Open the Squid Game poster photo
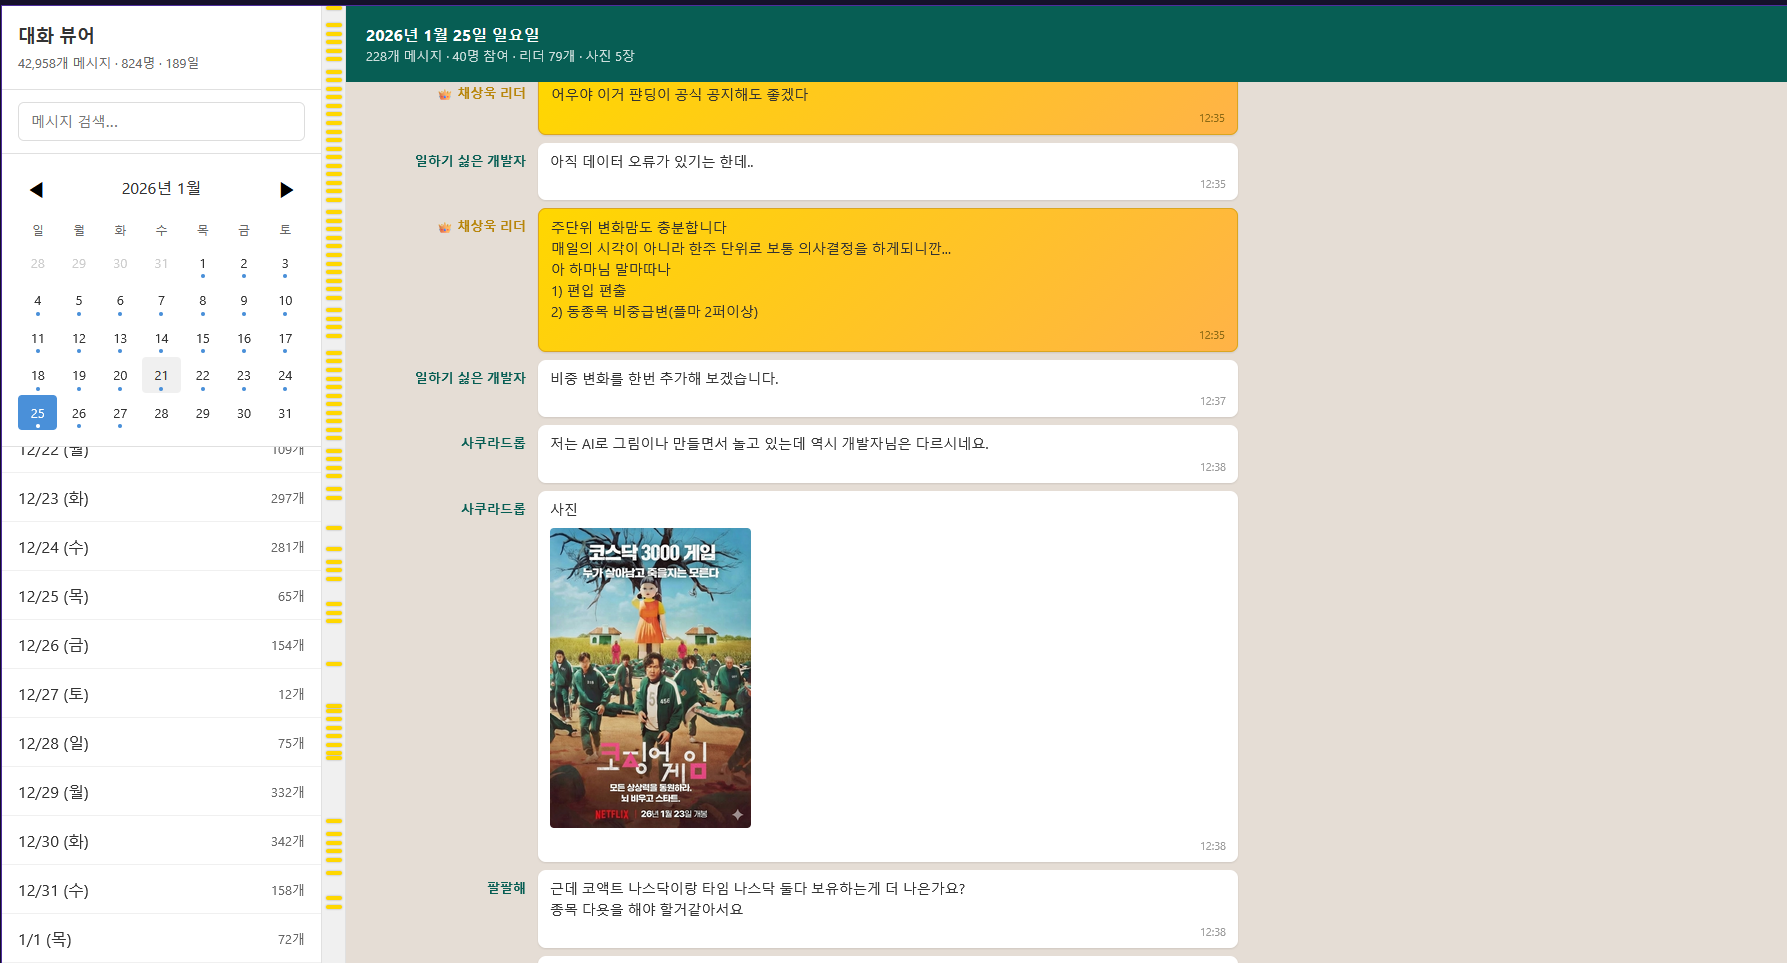Screen dimensions: 1787x963 [650, 678]
